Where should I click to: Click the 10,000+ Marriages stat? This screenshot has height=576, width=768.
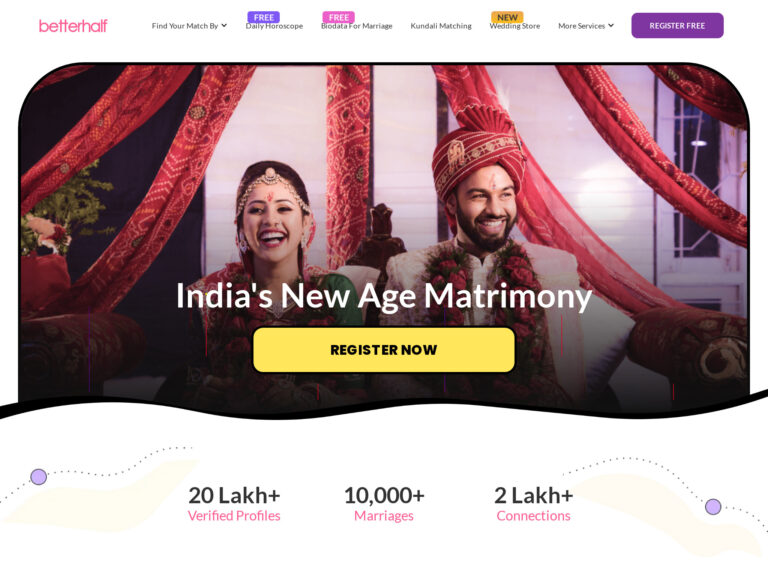[x=384, y=504]
